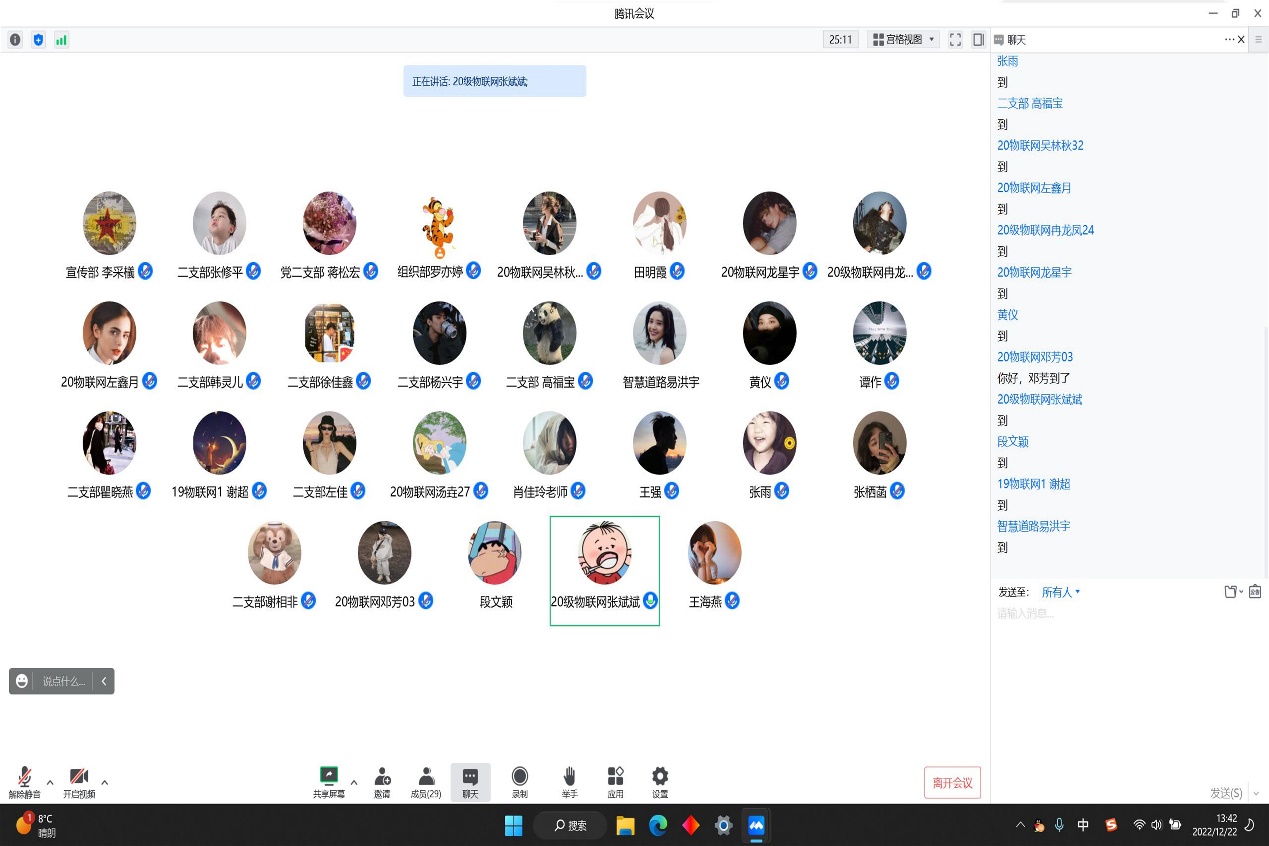Open the 设置 settings gear

[660, 778]
